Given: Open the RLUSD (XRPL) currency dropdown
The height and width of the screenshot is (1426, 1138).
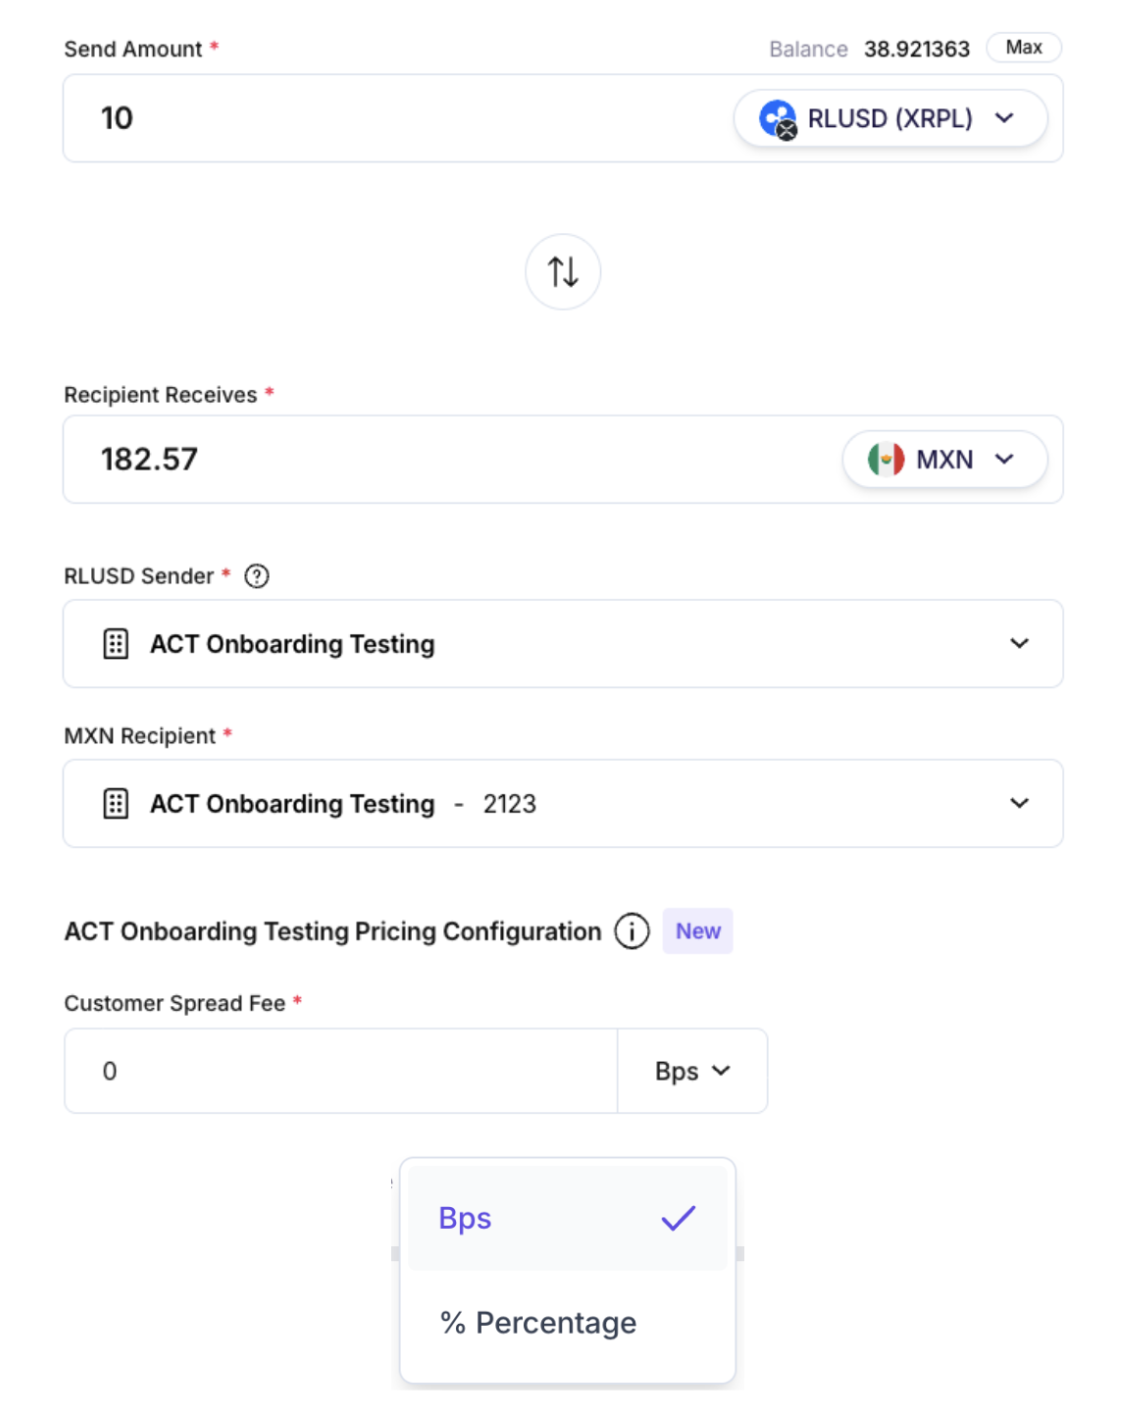Looking at the screenshot, I should click(890, 119).
